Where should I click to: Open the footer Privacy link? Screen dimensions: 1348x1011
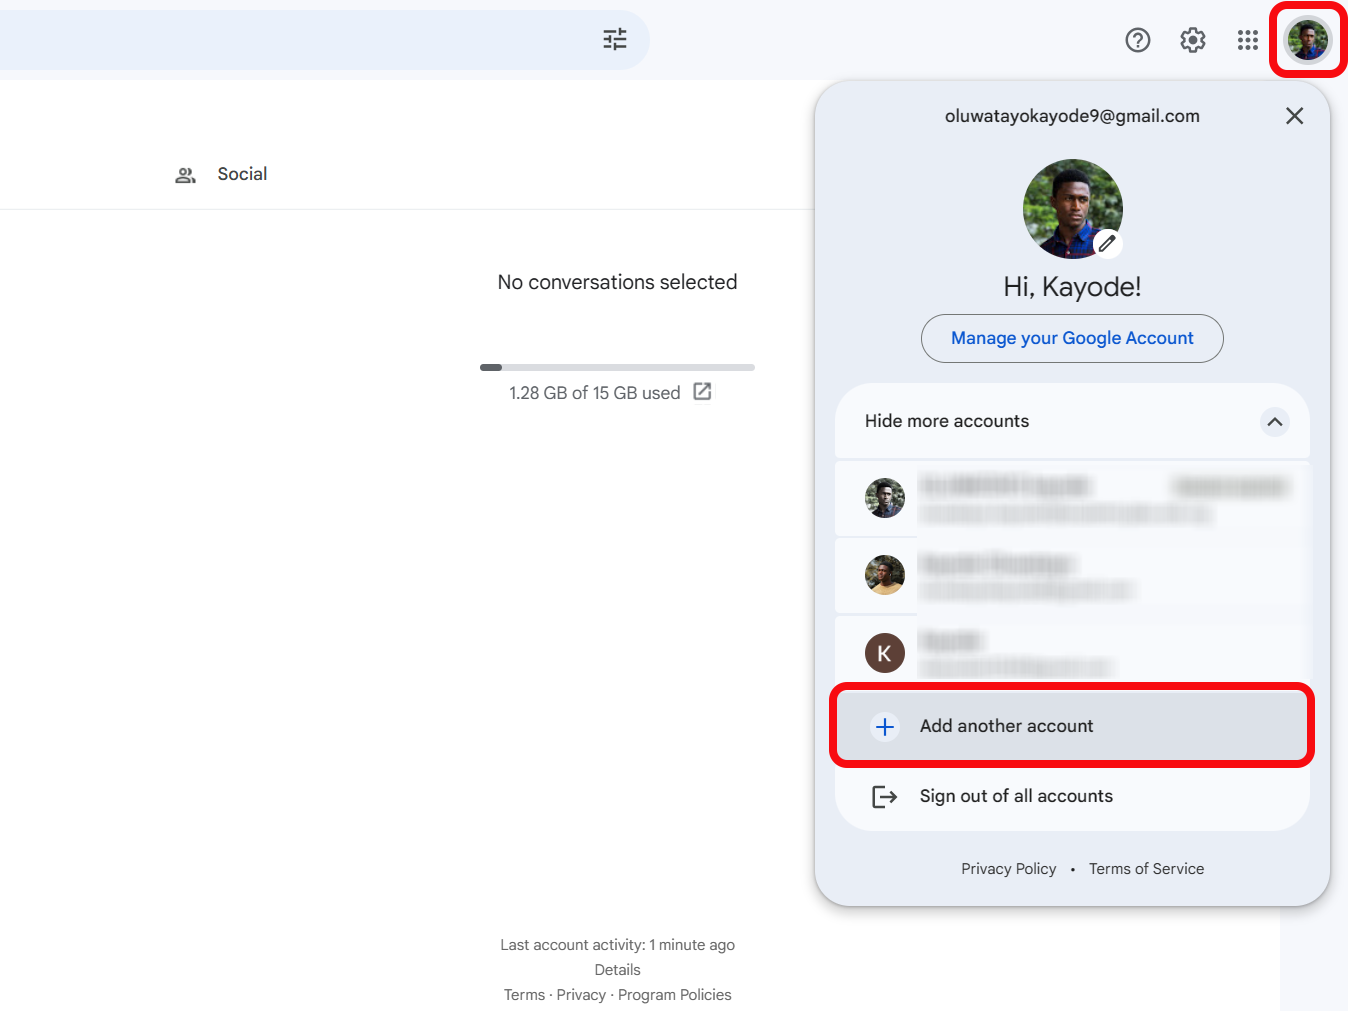(x=581, y=995)
